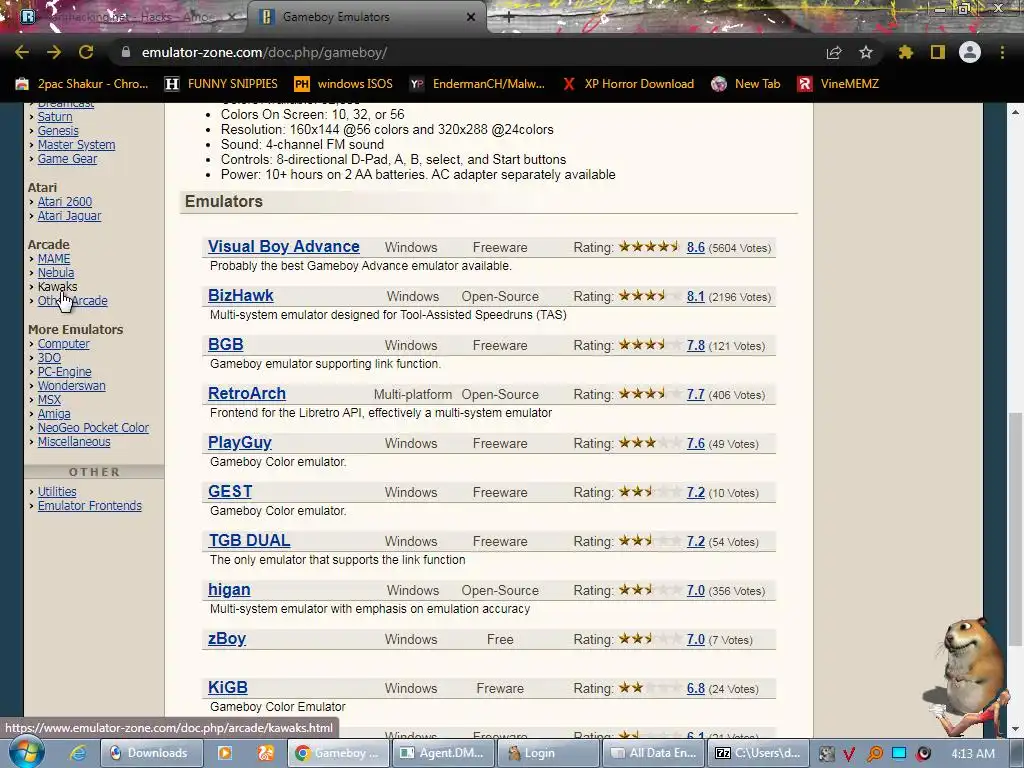1024x768 pixels.
Task: Open the zBoy emulator link
Action: (x=227, y=639)
